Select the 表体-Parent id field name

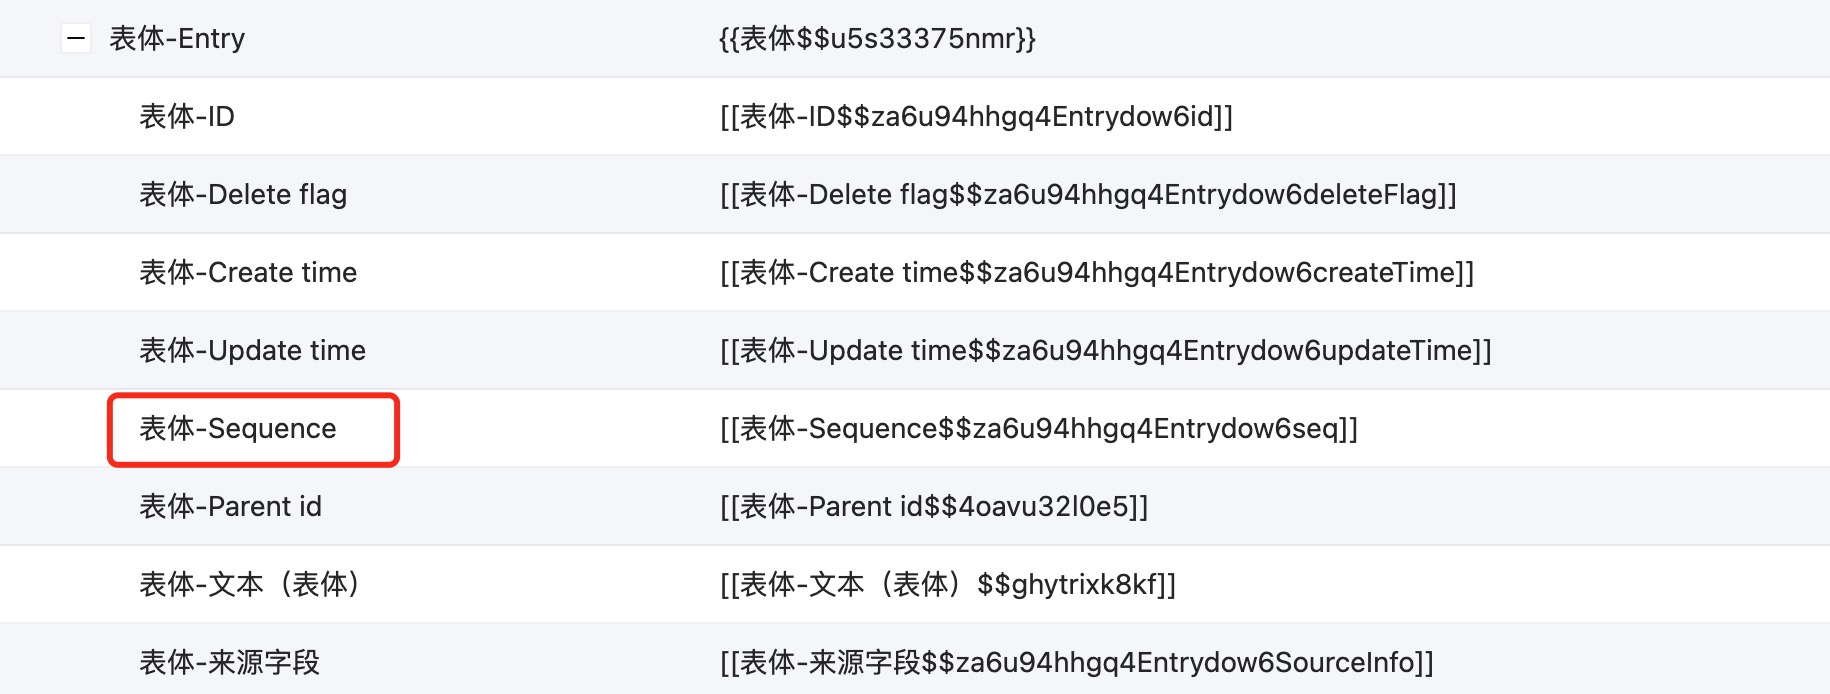(x=230, y=507)
